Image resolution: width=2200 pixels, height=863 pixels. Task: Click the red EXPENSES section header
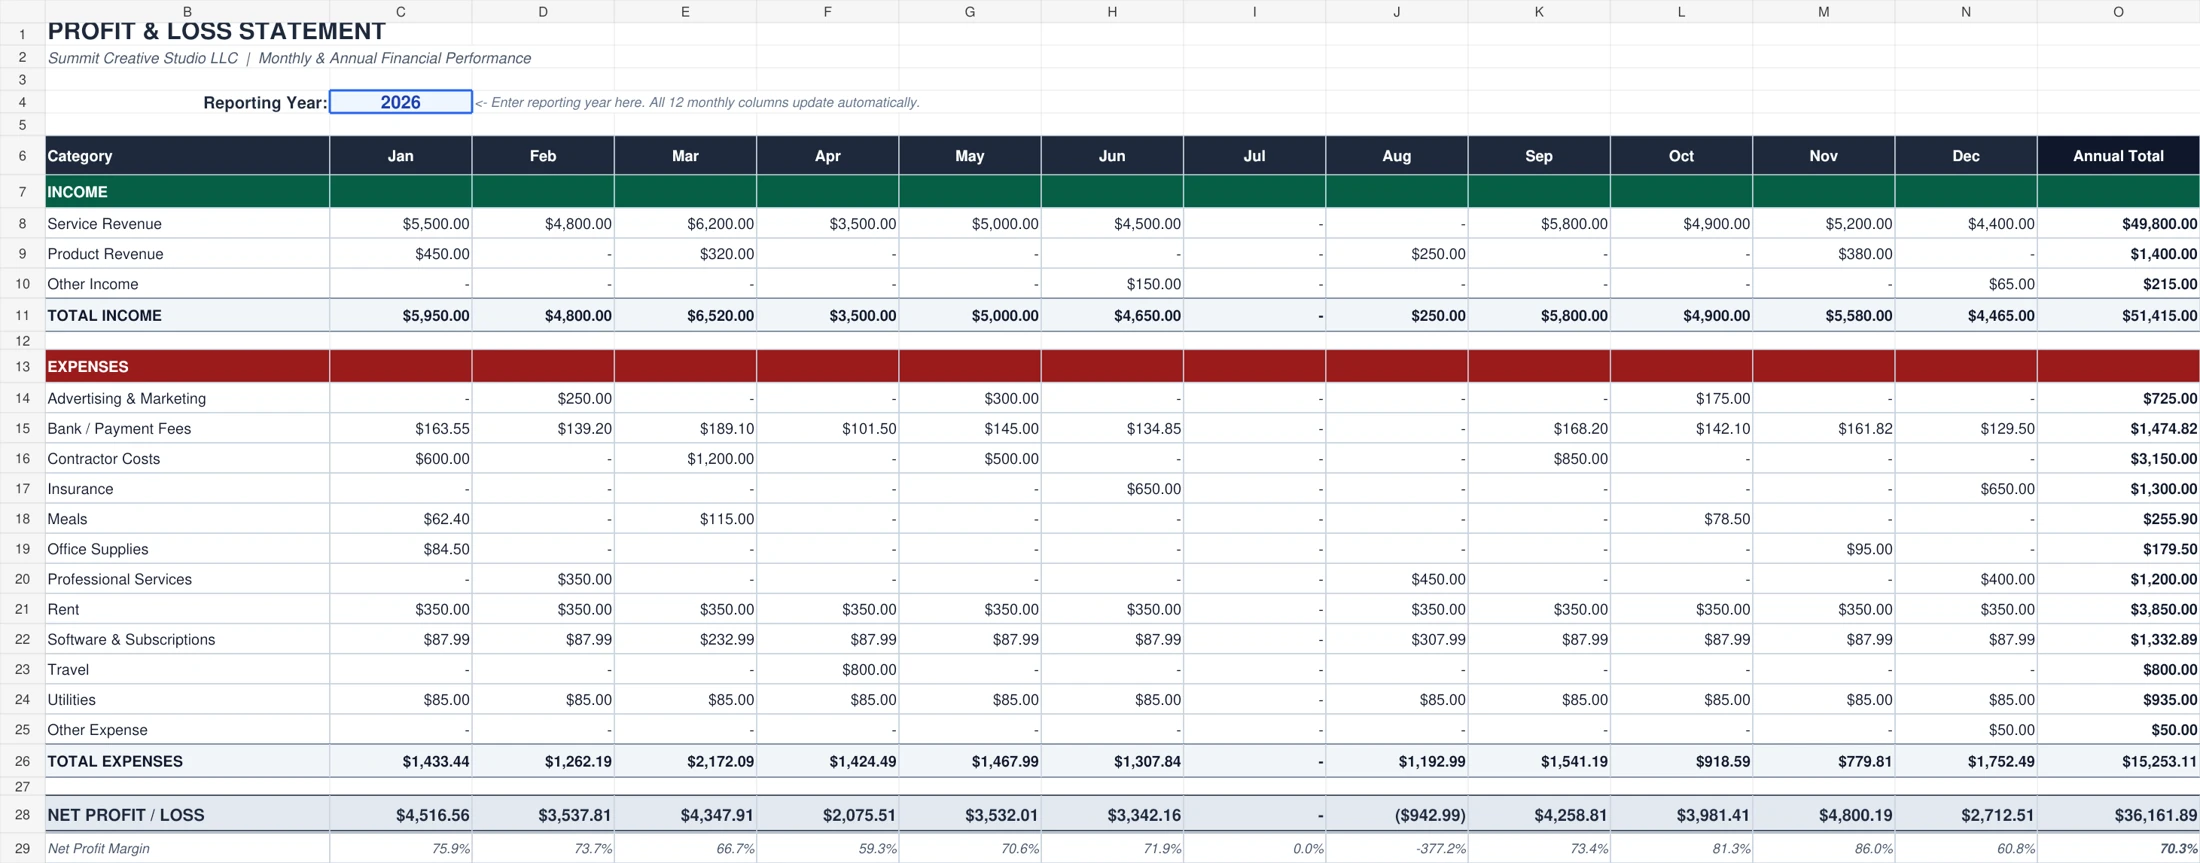point(1122,367)
